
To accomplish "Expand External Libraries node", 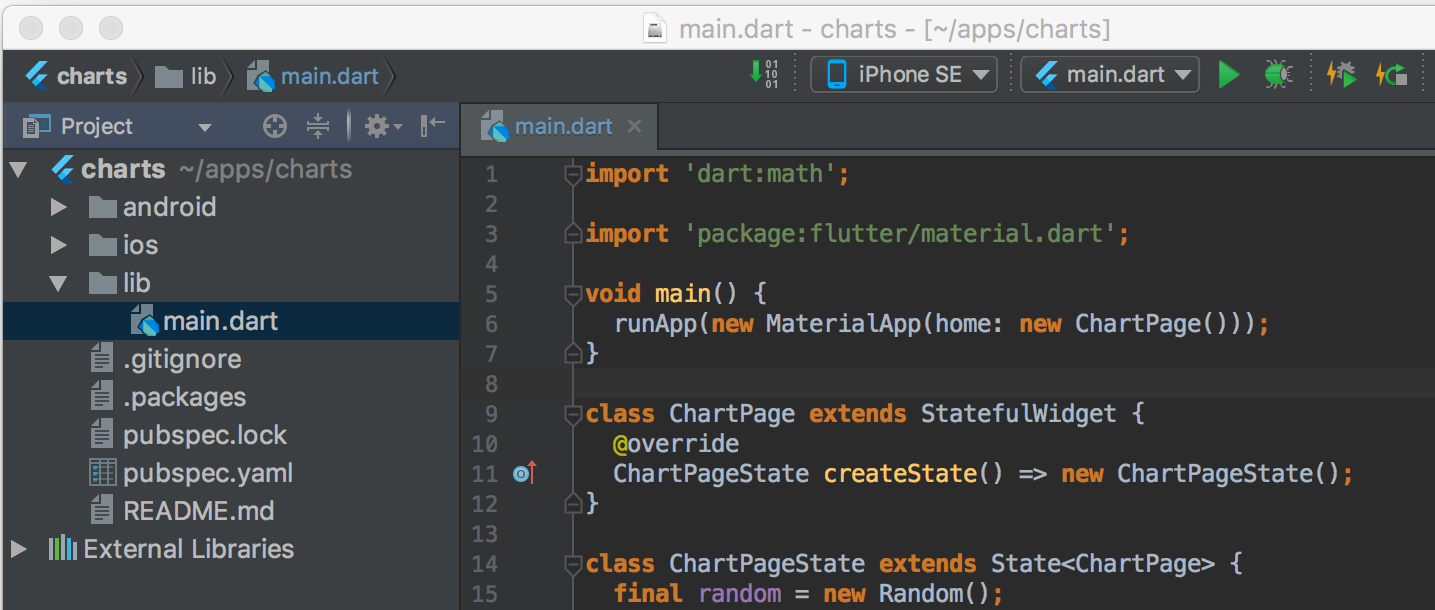I will [18, 549].
